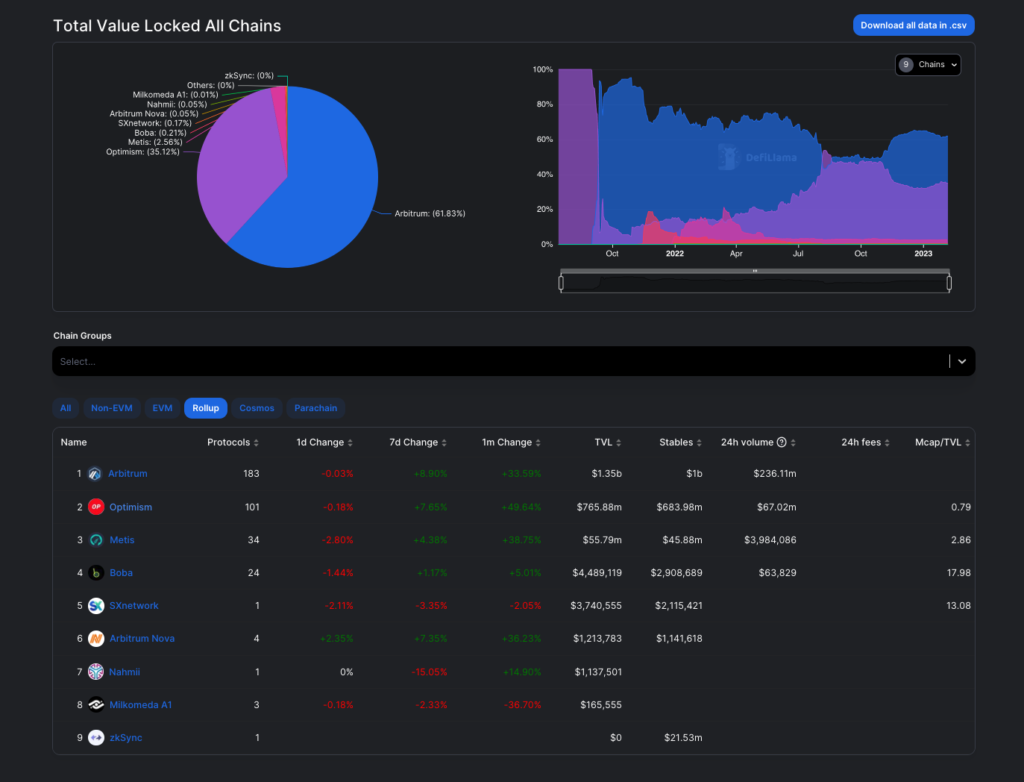Click Boba Mcap/TVL value 17.98
Screen dimensions: 1024x782
(x=959, y=573)
